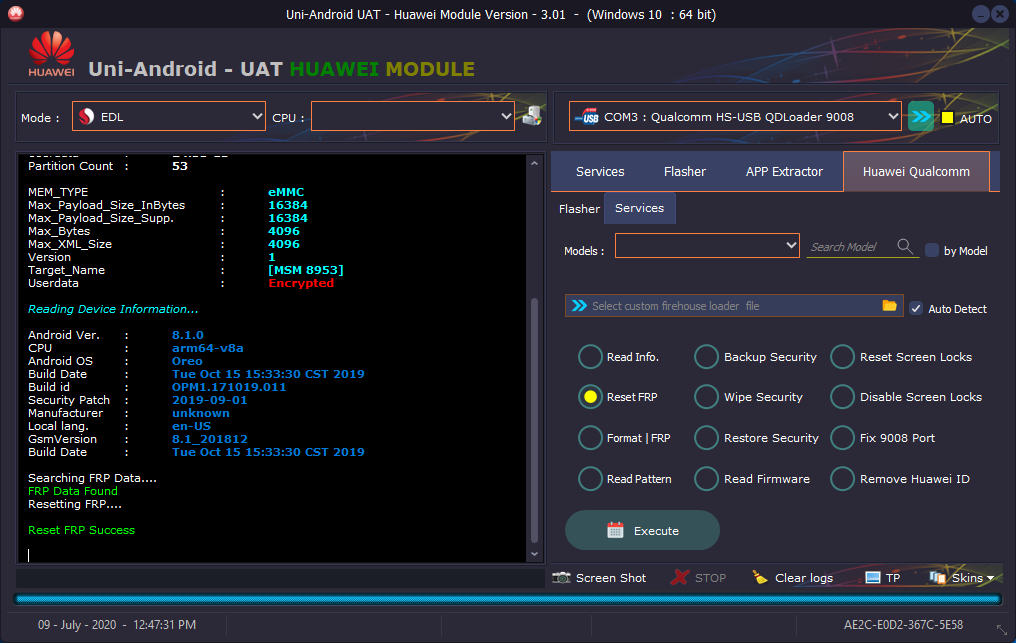Toggle the AUTO yellow checkbox
The height and width of the screenshot is (643, 1016).
947,118
